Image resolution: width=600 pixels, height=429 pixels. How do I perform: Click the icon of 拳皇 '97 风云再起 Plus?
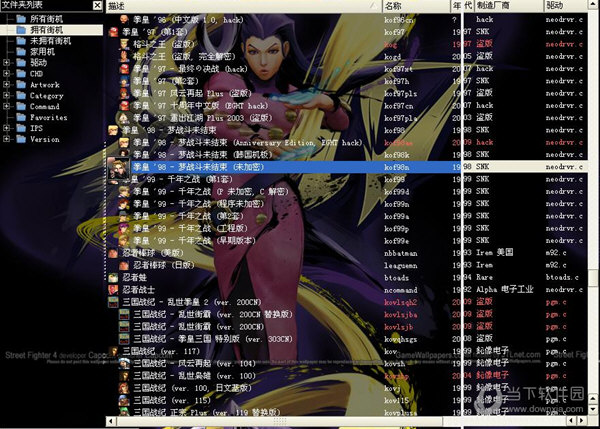[124, 93]
